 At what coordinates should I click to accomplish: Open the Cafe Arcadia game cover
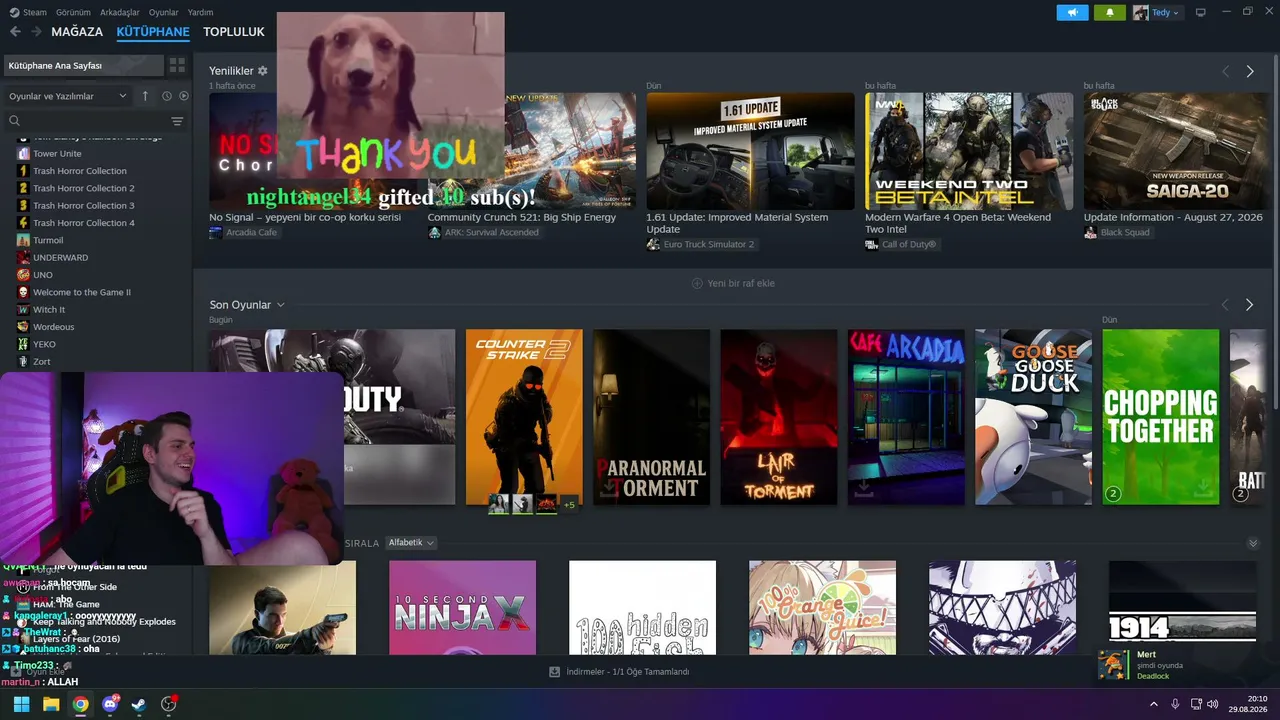[906, 417]
